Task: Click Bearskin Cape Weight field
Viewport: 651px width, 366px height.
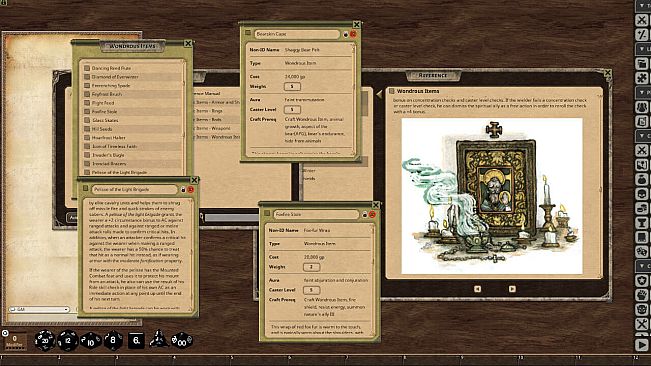Action: [x=292, y=86]
